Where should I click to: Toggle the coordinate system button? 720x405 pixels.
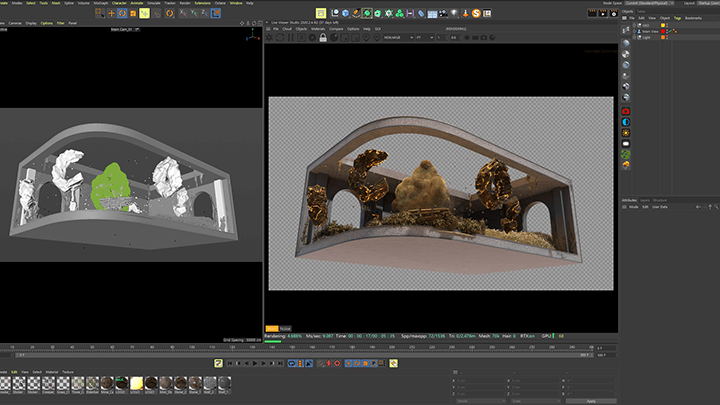tap(216, 13)
